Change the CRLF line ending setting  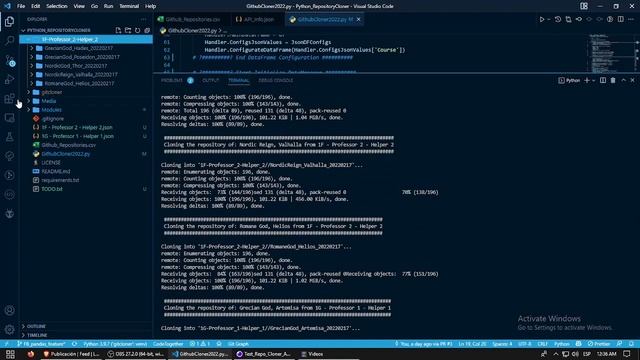pyautogui.click(x=542, y=344)
